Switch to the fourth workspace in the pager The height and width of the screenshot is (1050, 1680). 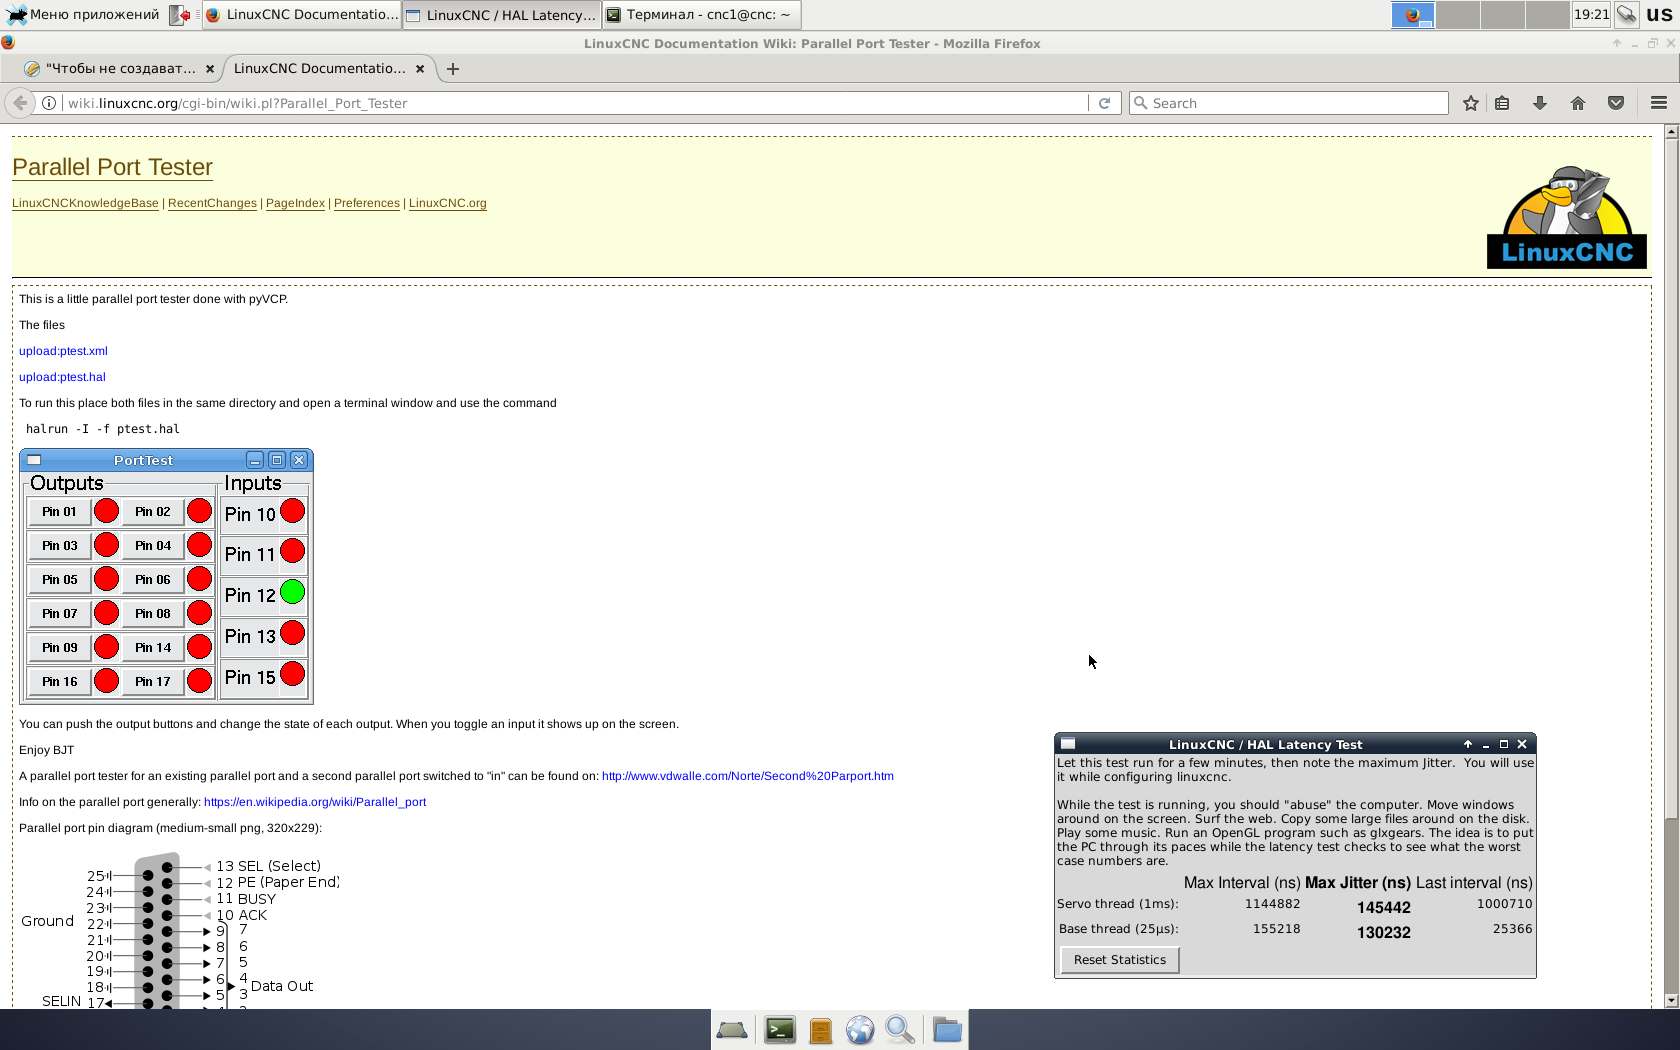coord(1548,15)
